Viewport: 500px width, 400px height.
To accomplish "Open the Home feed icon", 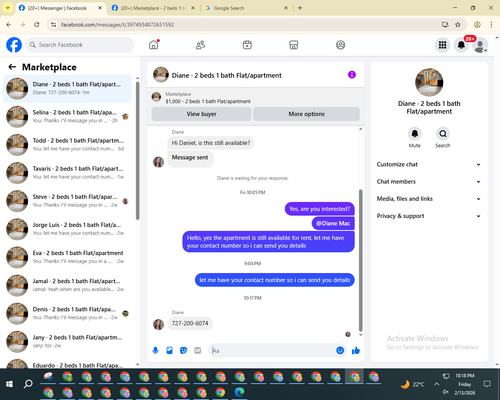I will (x=154, y=45).
